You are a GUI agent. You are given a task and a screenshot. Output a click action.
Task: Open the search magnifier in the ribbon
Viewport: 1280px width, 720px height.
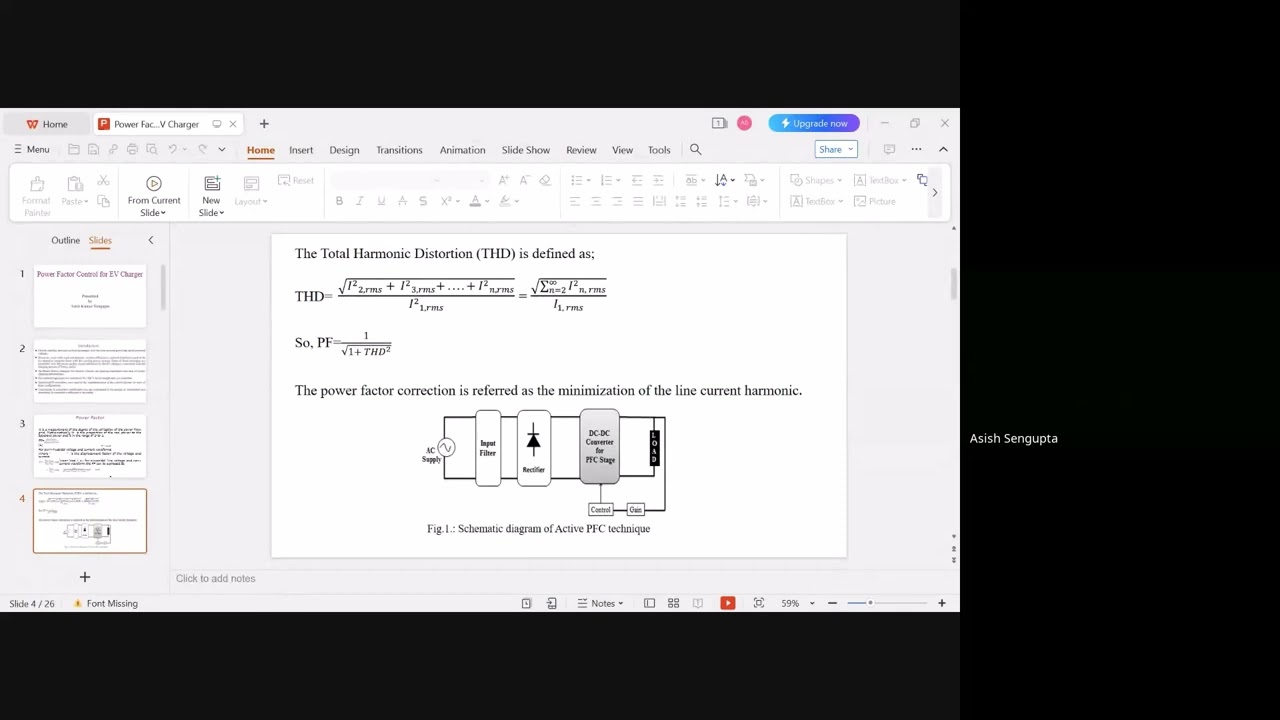point(695,150)
